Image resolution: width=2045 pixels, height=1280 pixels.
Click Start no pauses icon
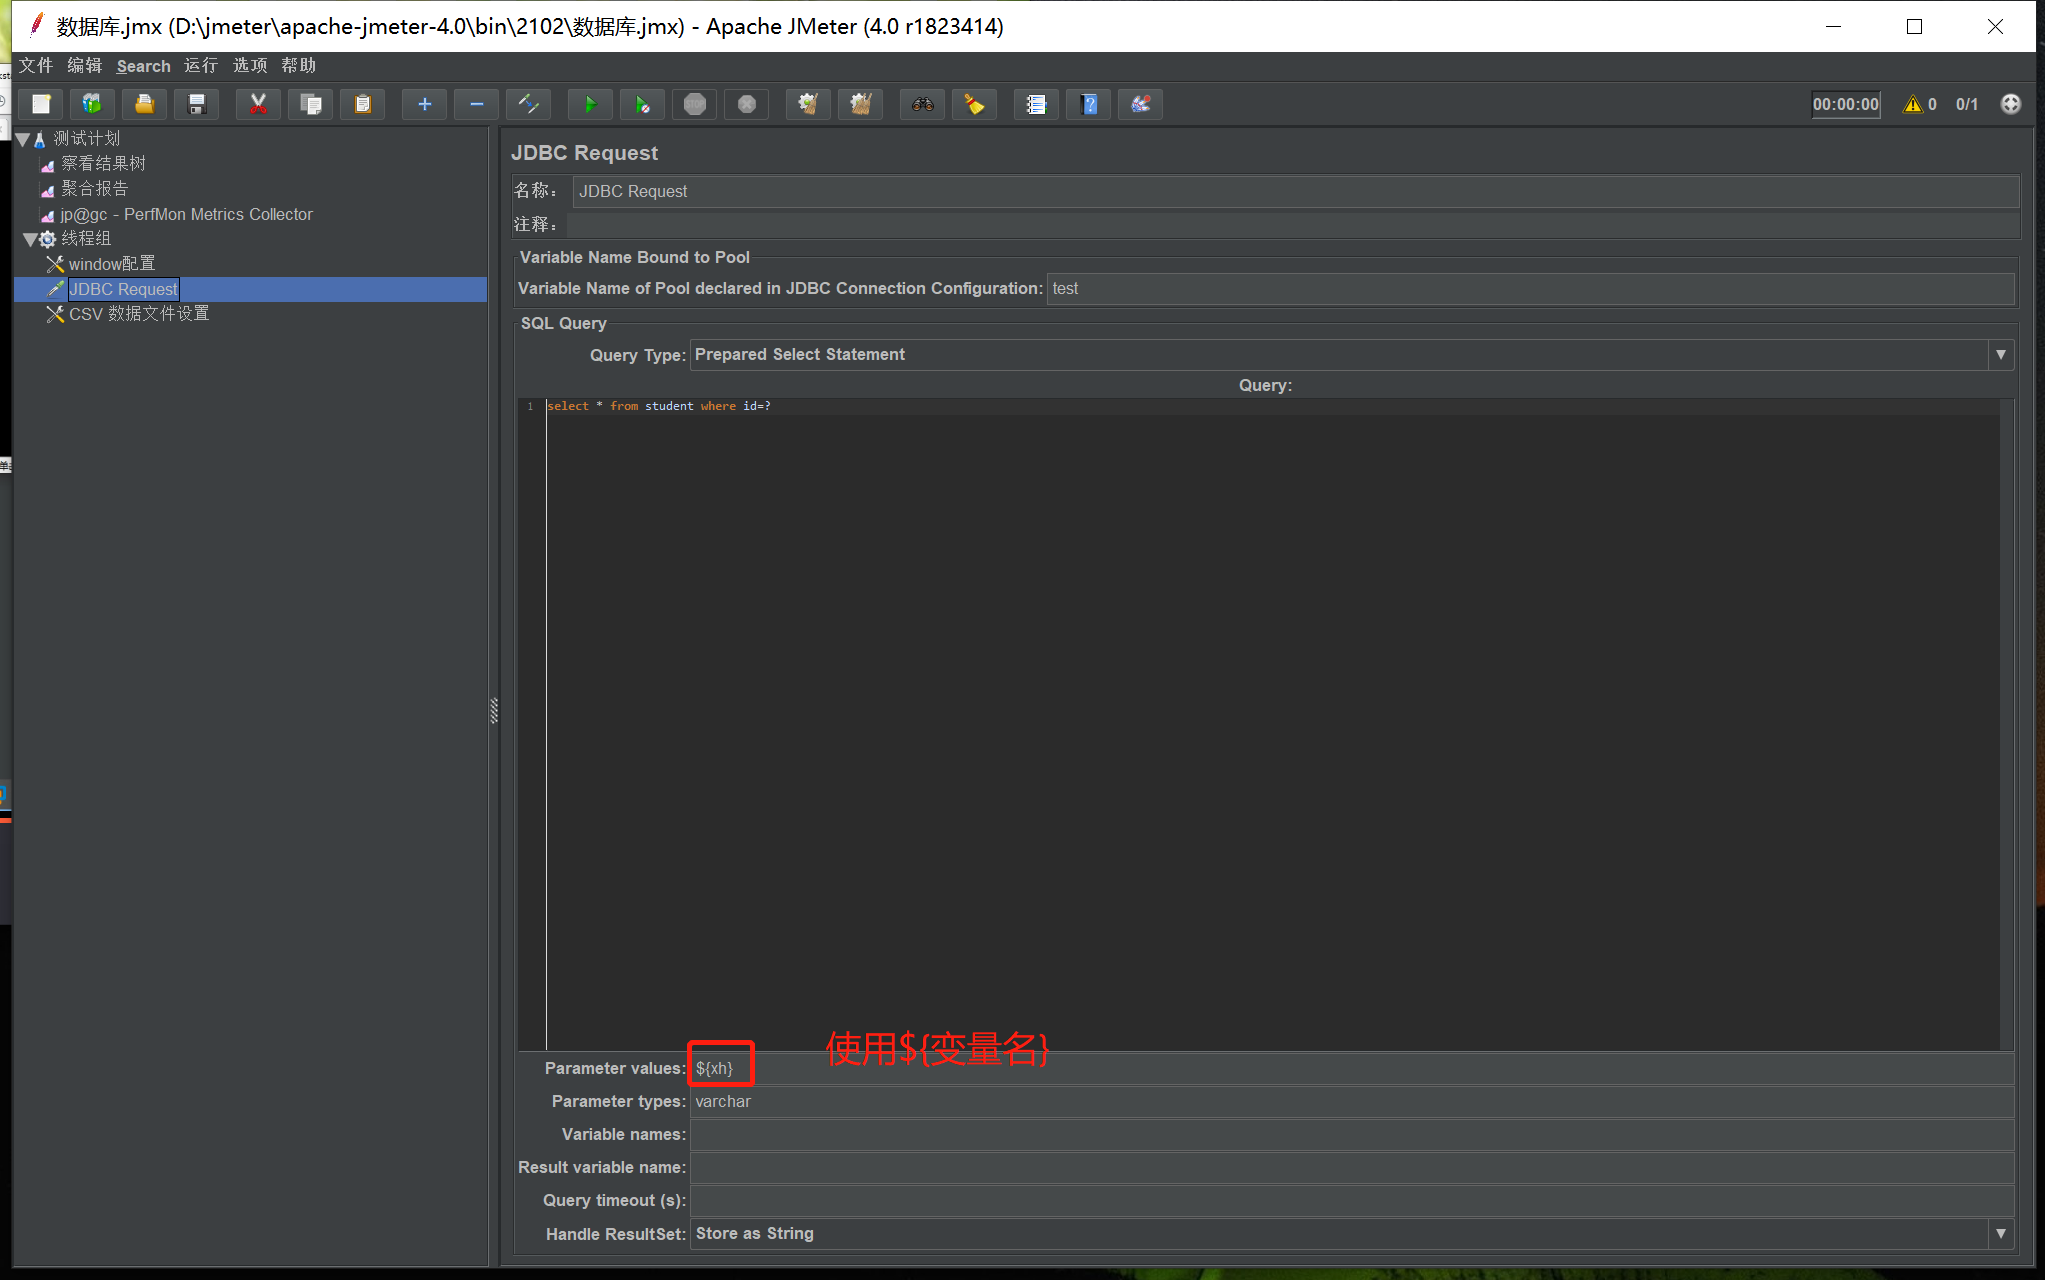click(x=642, y=104)
